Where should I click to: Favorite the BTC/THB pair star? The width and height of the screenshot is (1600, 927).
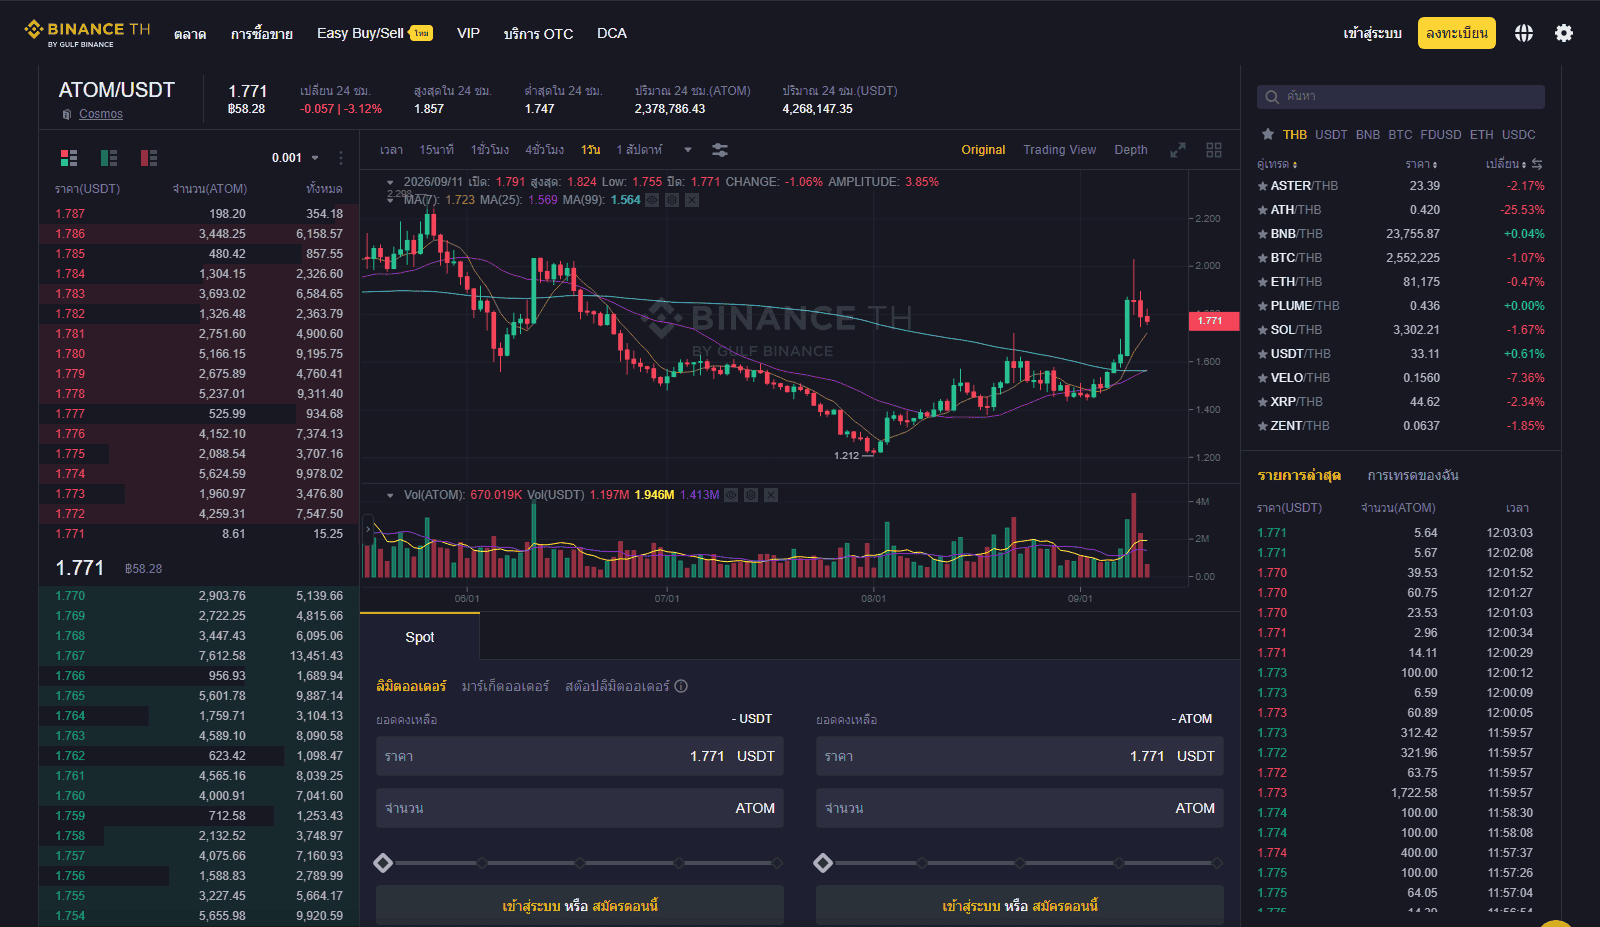tap(1263, 258)
